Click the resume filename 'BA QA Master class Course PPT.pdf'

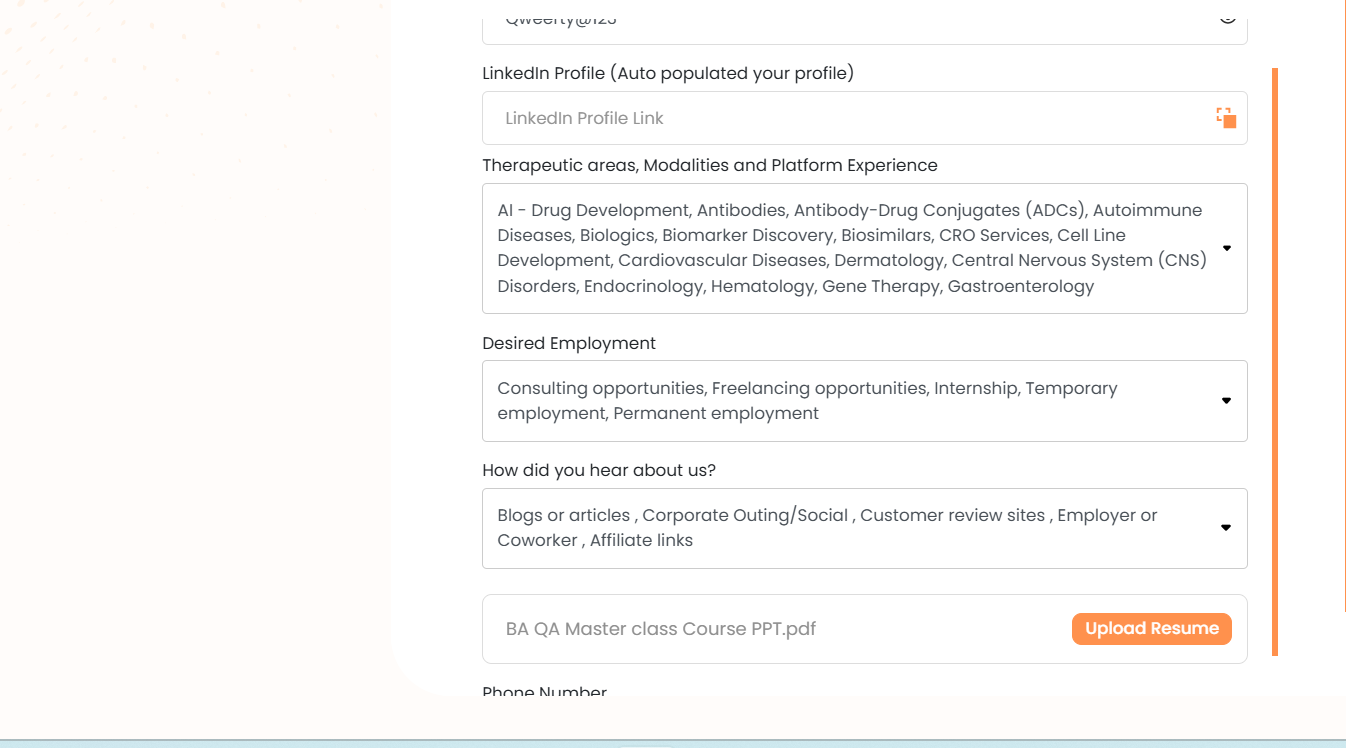(661, 629)
